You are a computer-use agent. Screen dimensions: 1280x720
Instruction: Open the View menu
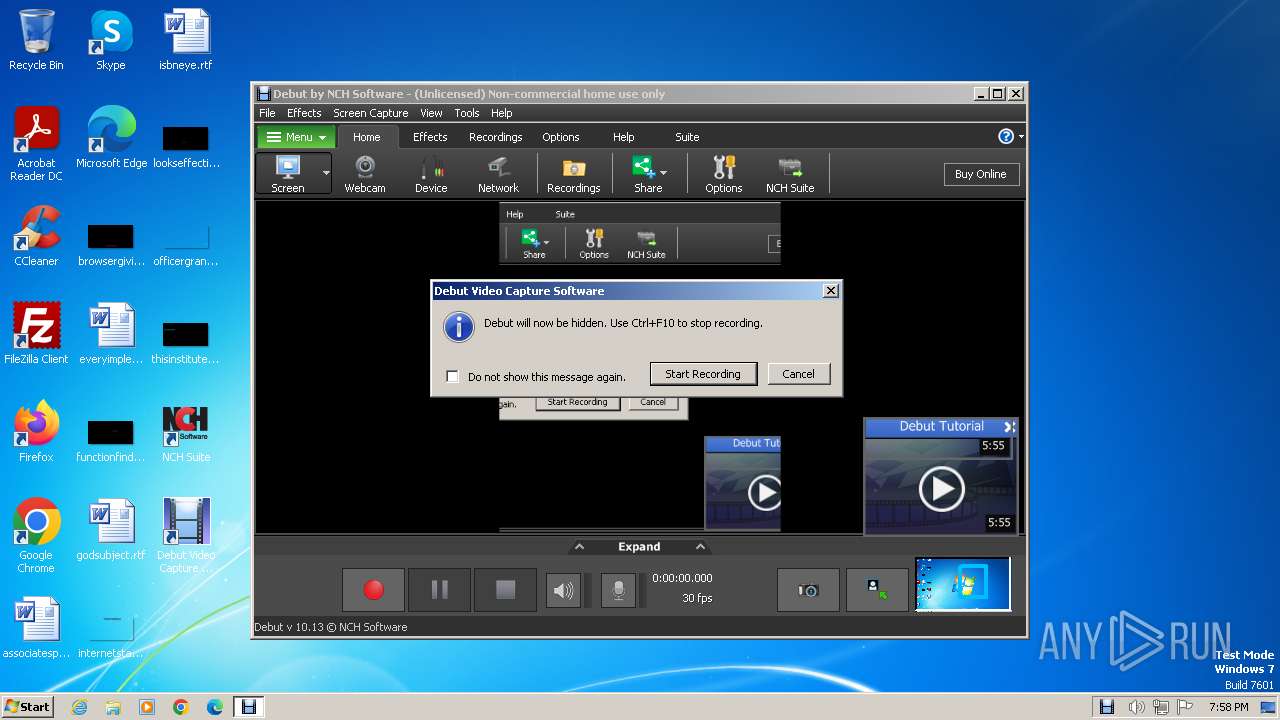(x=431, y=113)
